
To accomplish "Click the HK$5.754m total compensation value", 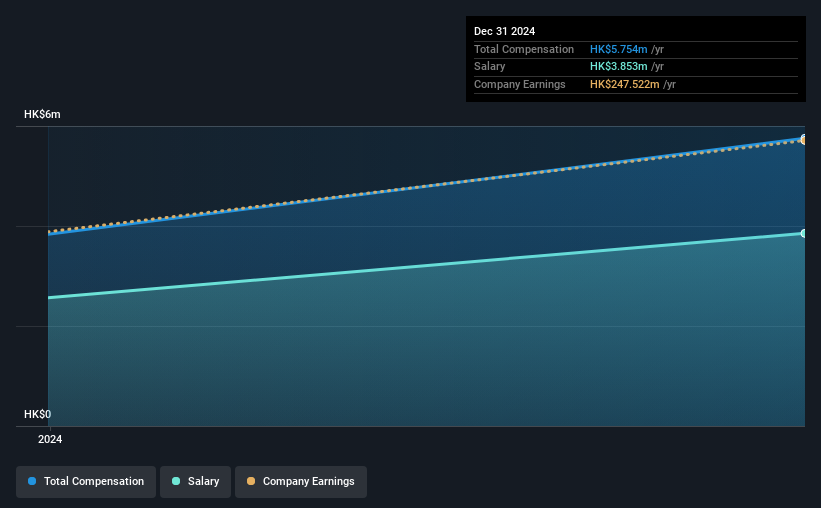I will [x=618, y=49].
